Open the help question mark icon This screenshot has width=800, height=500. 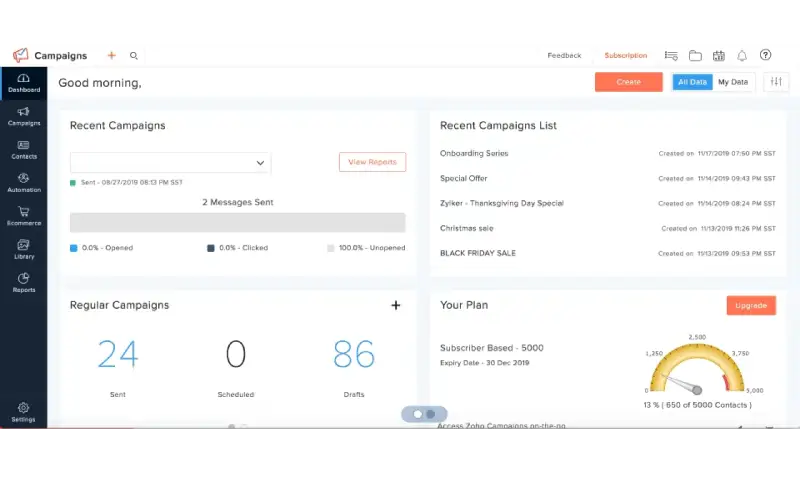click(x=765, y=55)
